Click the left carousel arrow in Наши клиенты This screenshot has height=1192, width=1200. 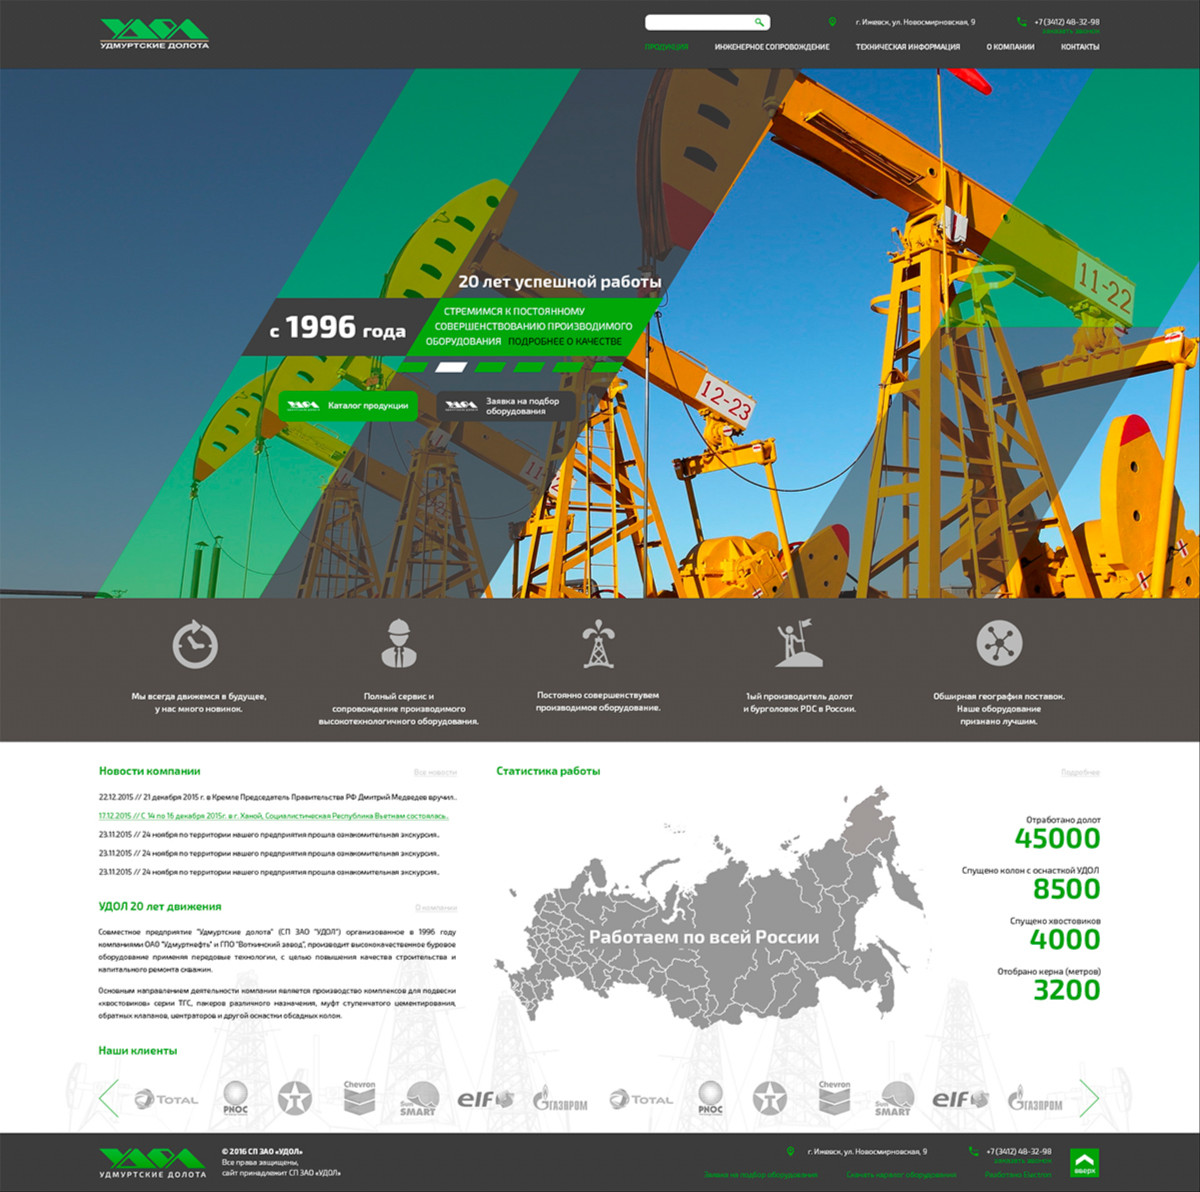[109, 1098]
